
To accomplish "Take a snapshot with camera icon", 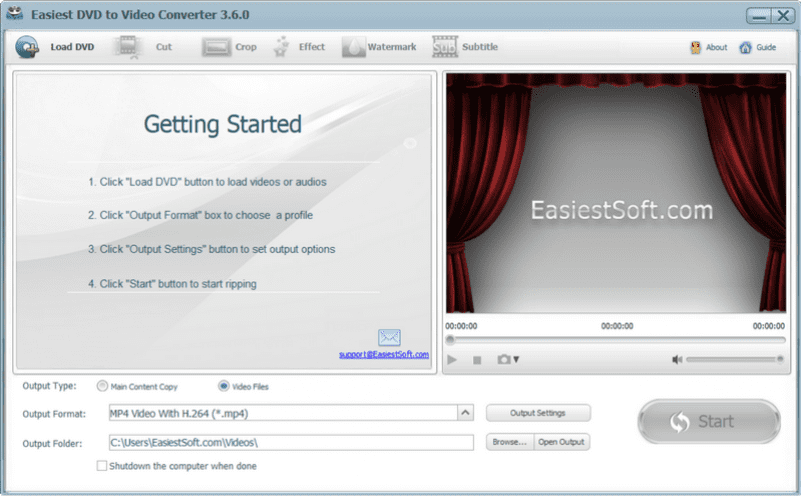I will coord(504,360).
